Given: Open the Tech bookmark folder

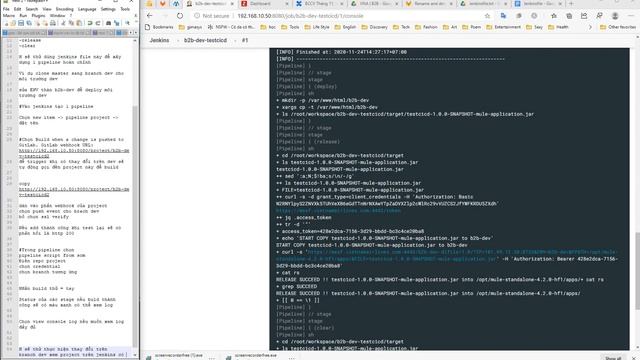Looking at the screenshot, I should click(402, 27).
